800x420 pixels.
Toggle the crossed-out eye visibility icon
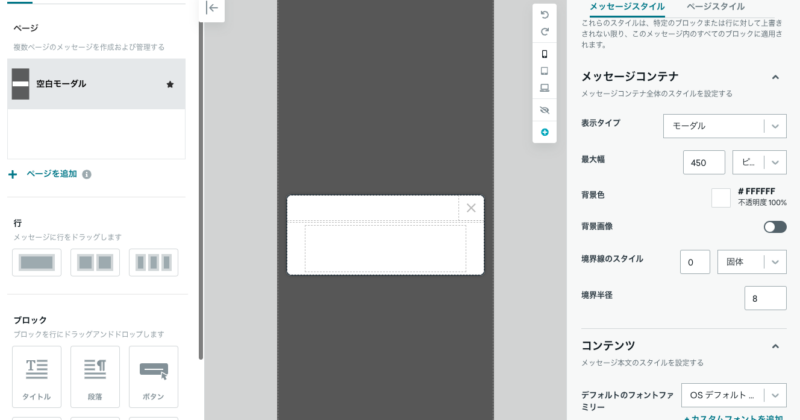pyautogui.click(x=544, y=110)
